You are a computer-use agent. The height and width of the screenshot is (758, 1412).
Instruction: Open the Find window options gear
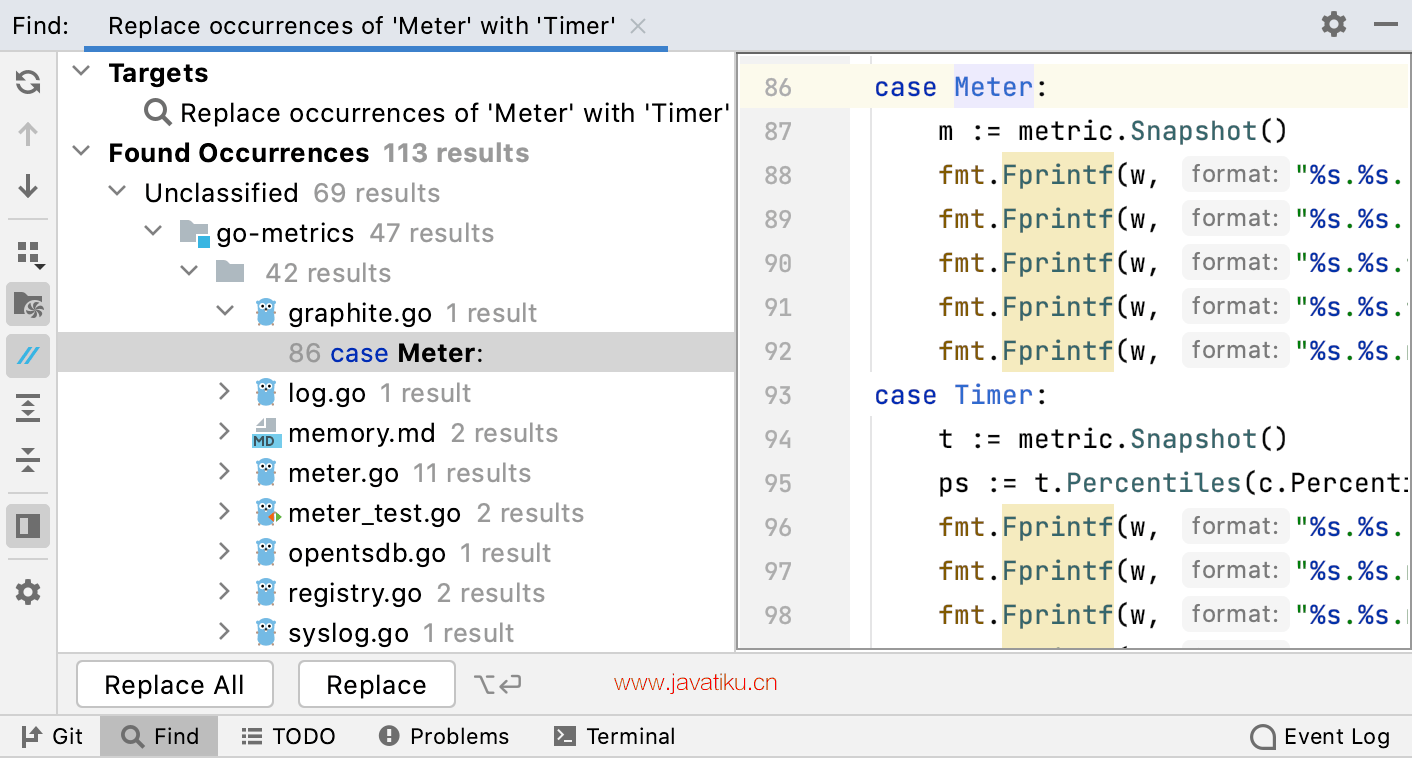(1334, 24)
